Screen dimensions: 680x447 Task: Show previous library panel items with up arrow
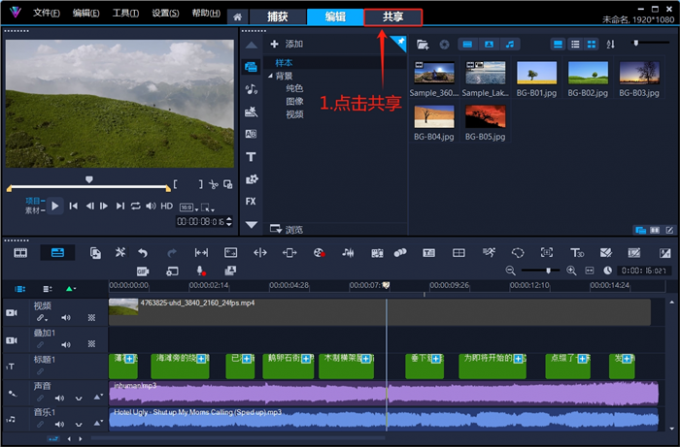point(252,45)
